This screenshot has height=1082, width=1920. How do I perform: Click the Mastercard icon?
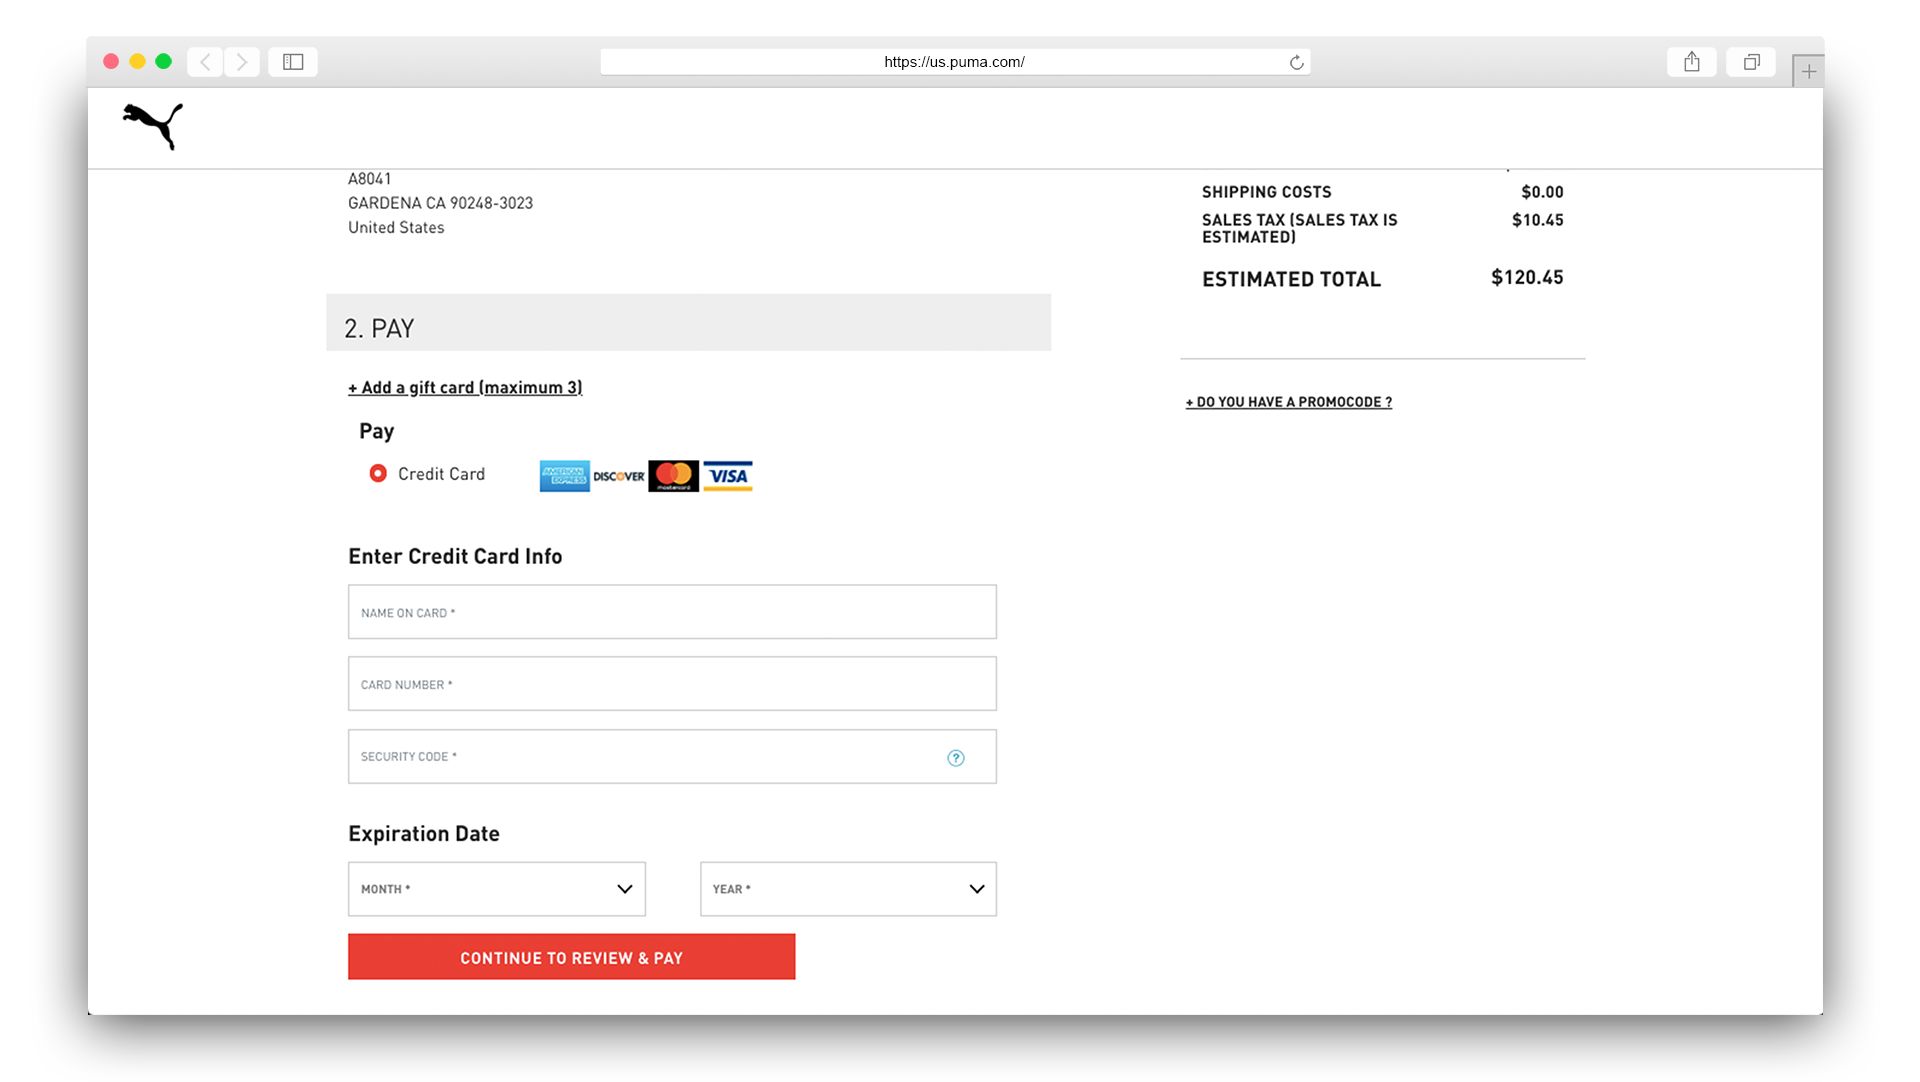(x=671, y=474)
